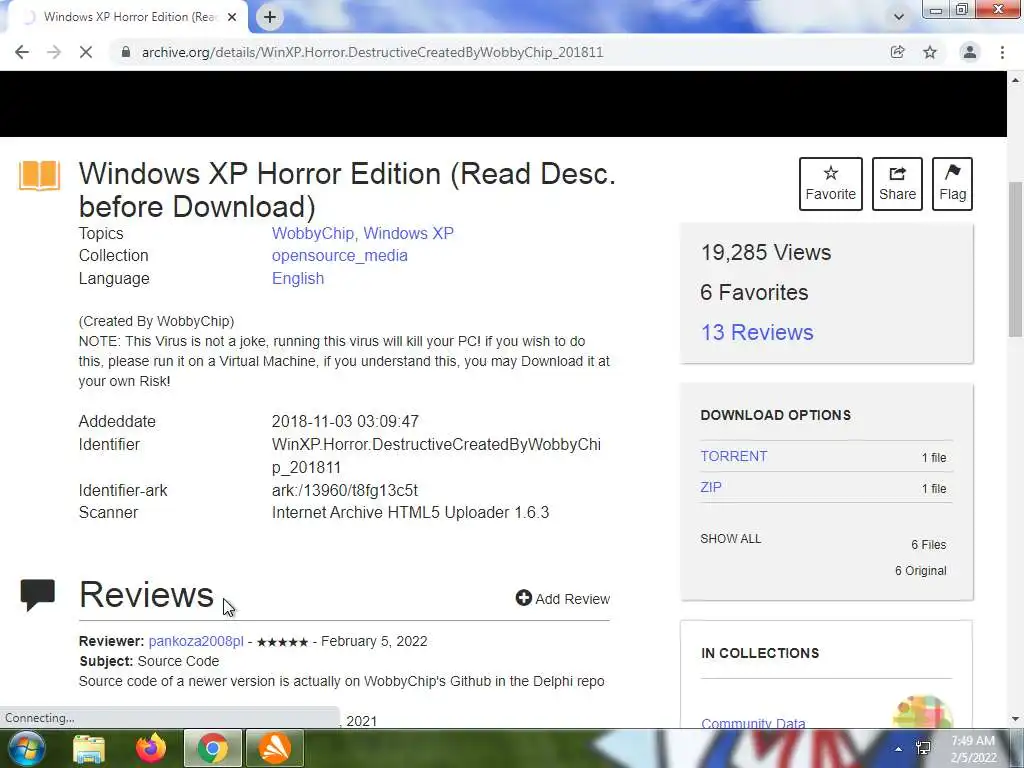Click the Addeddate value '2018-11-03 03:09:47'
1024x768 pixels.
(x=345, y=421)
